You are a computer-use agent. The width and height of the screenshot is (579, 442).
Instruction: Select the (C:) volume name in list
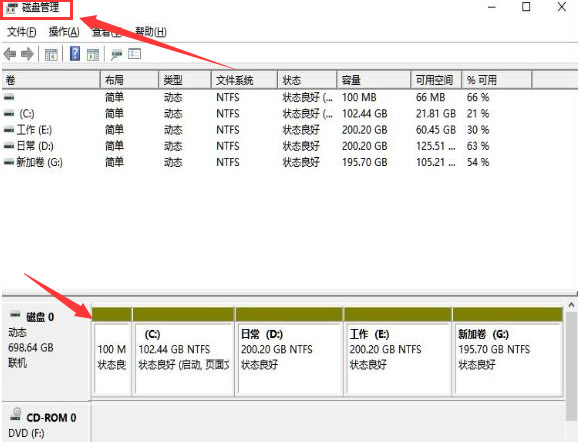point(27,114)
